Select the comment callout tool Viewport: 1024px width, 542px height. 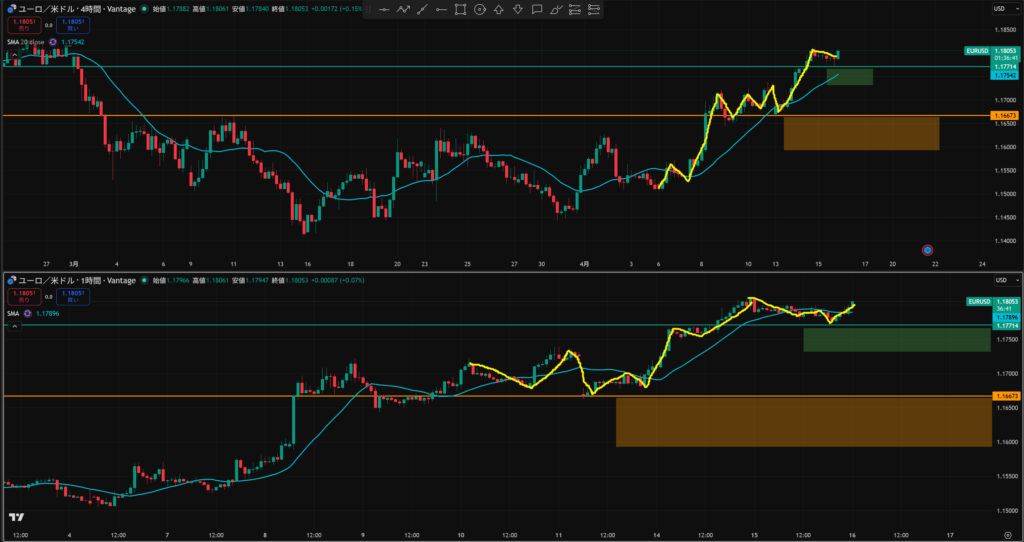click(x=537, y=9)
